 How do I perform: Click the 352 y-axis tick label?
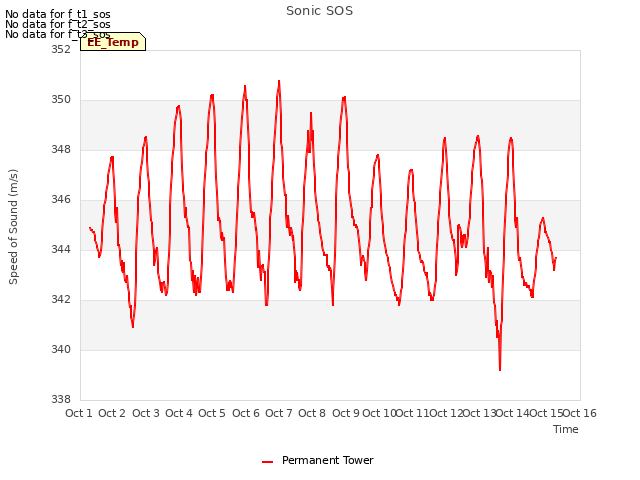pyautogui.click(x=61, y=49)
